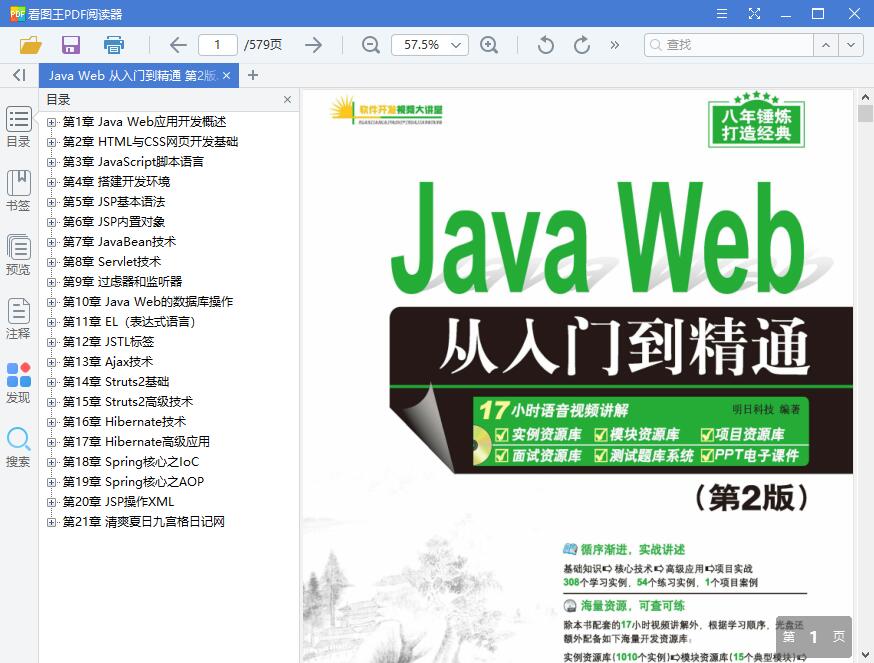Jump to 第14章 Struts2基础
Screen dimensions: 874x663
(115, 381)
